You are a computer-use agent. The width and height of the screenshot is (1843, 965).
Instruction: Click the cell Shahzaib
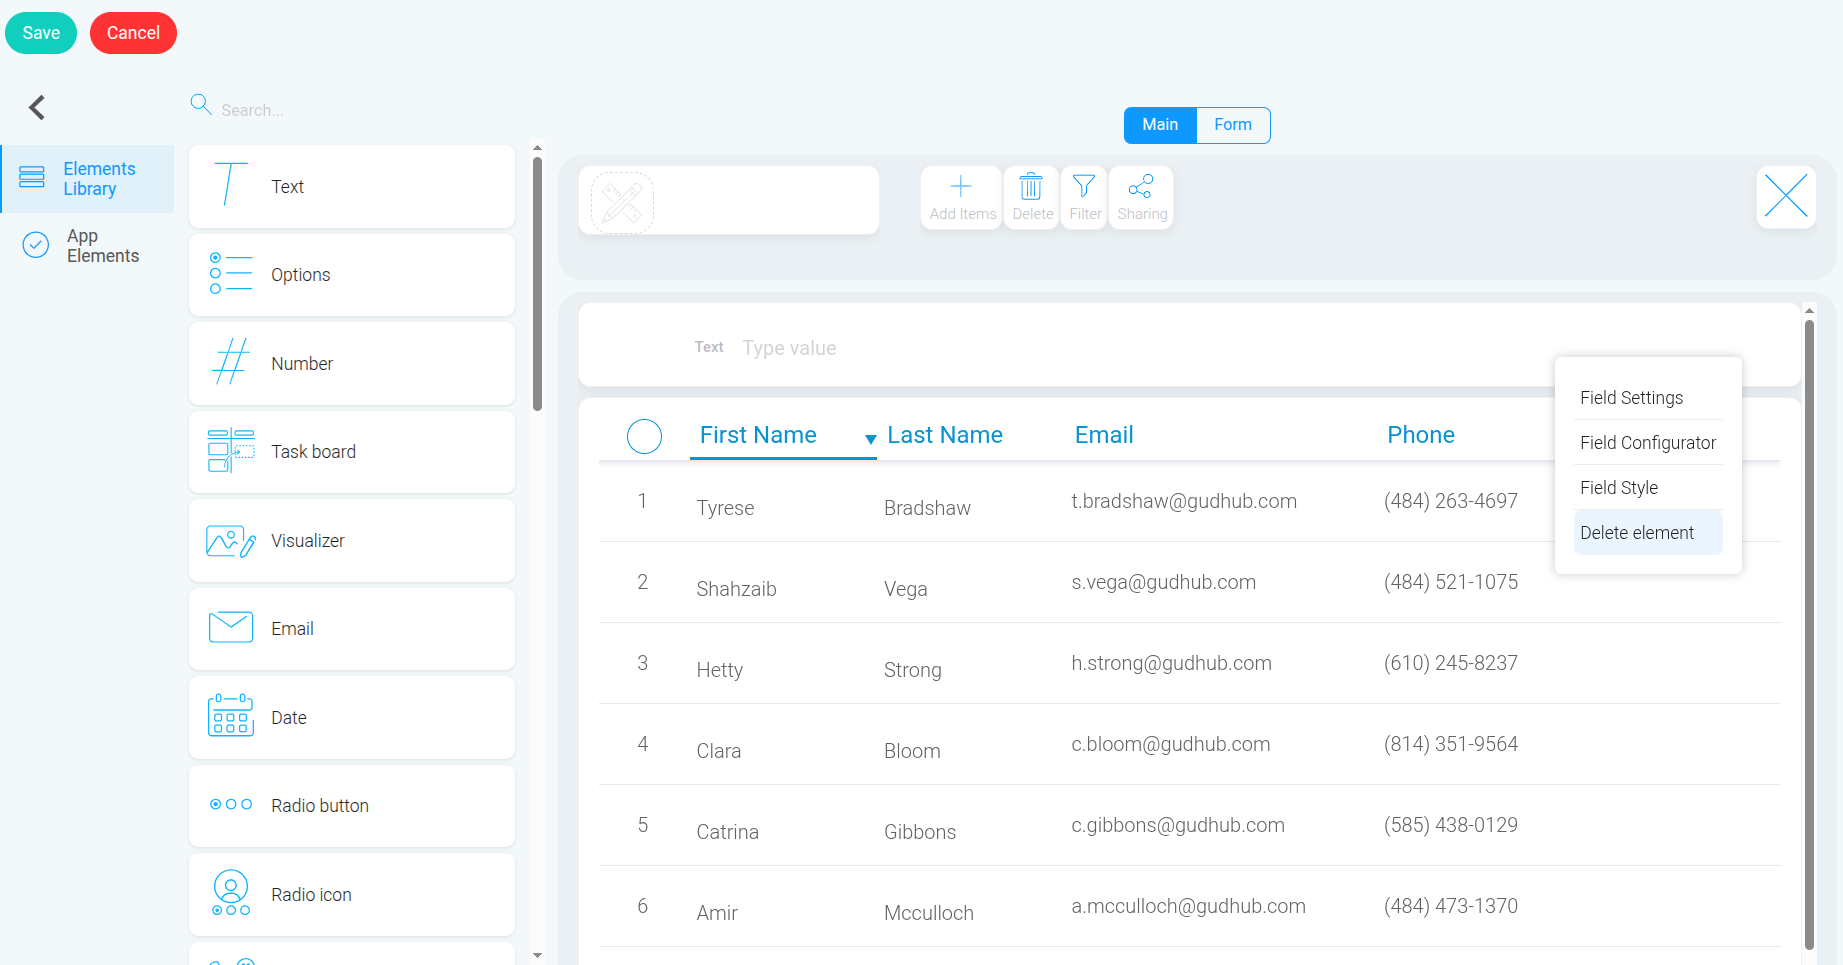736,589
